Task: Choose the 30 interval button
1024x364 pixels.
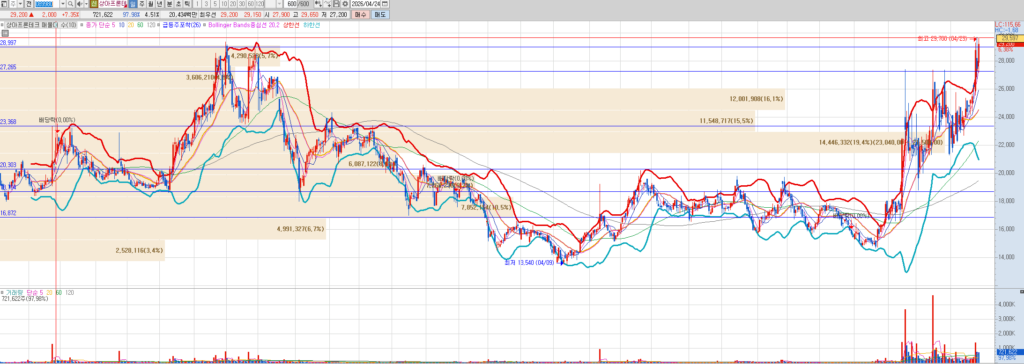Action: pos(242,4)
